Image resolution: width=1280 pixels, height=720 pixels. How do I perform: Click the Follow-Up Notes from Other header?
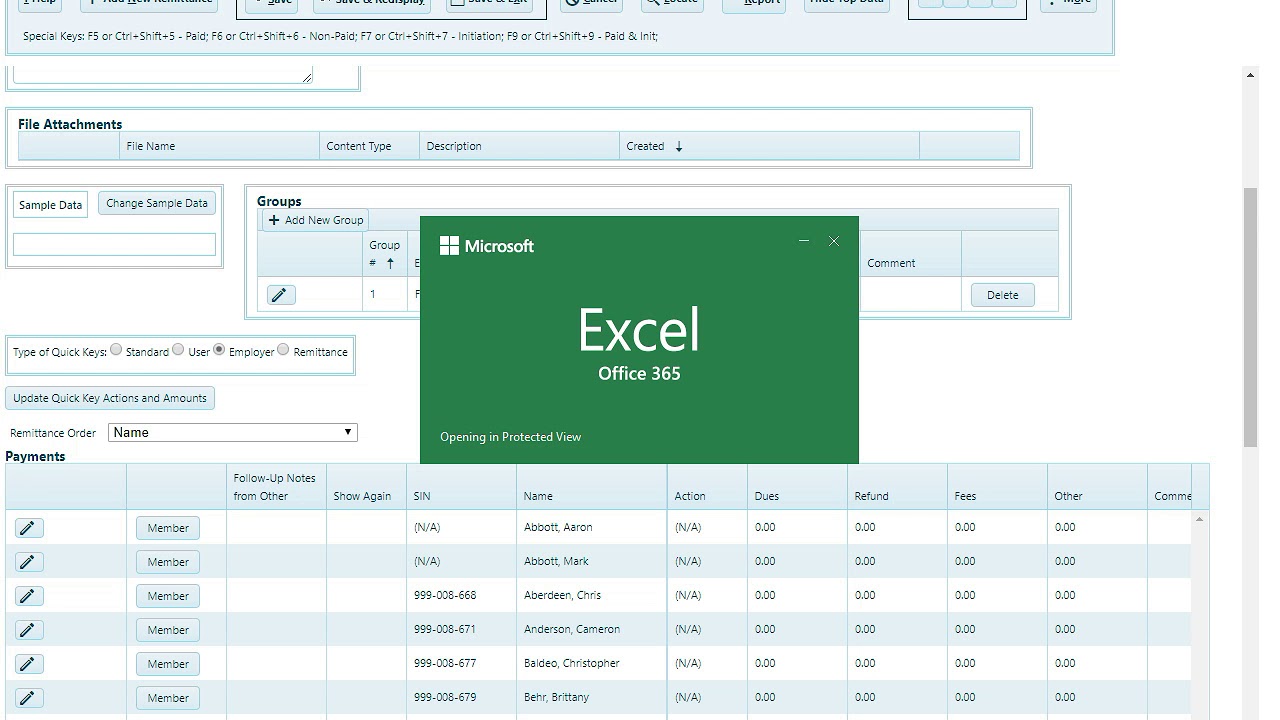click(x=275, y=487)
